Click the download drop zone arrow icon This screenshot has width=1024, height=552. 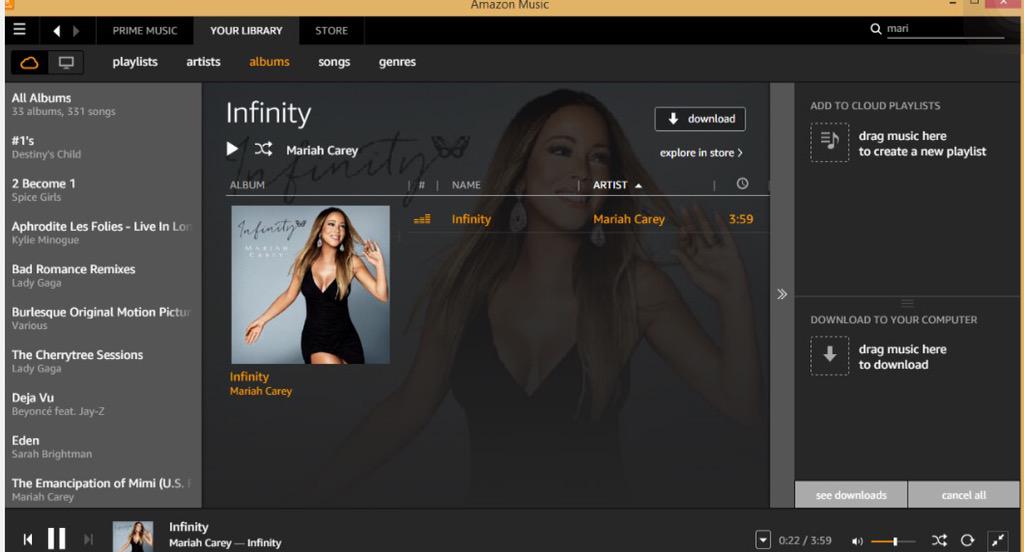pyautogui.click(x=830, y=355)
